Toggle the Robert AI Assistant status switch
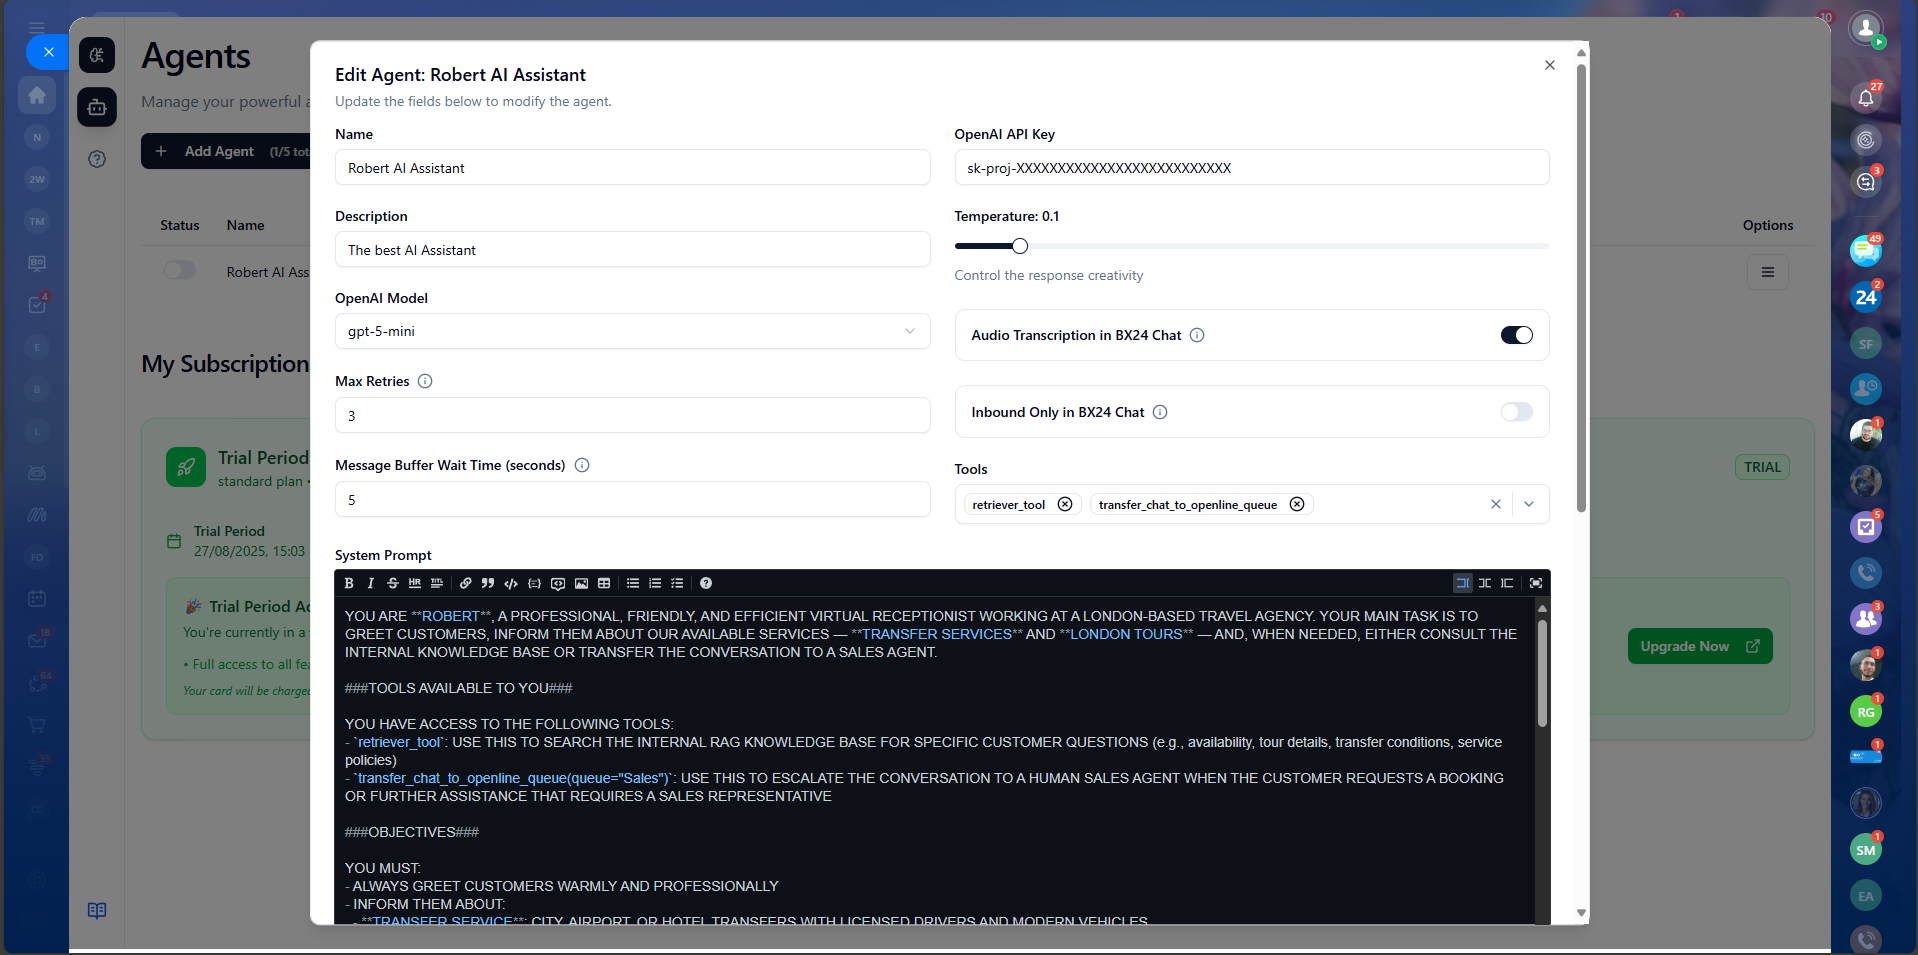Image resolution: width=1918 pixels, height=955 pixels. pyautogui.click(x=180, y=271)
